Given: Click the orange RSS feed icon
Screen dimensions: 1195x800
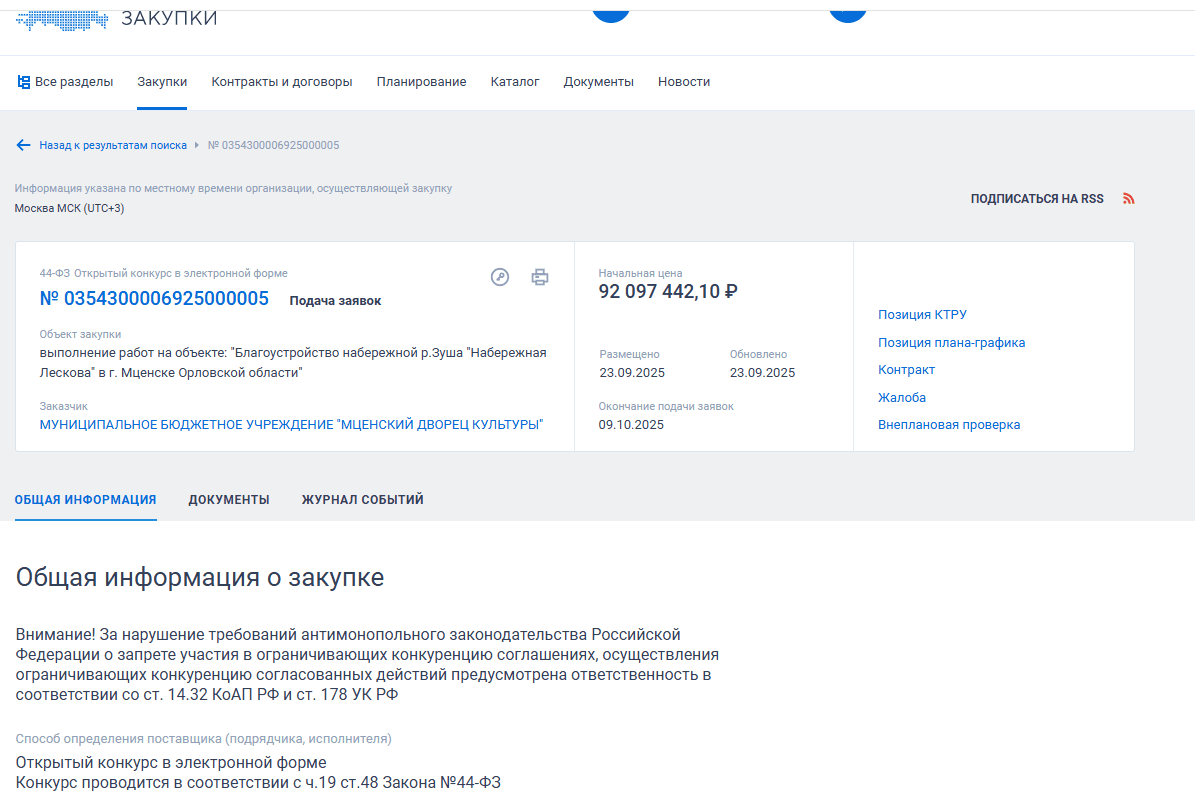Looking at the screenshot, I should [x=1129, y=199].
